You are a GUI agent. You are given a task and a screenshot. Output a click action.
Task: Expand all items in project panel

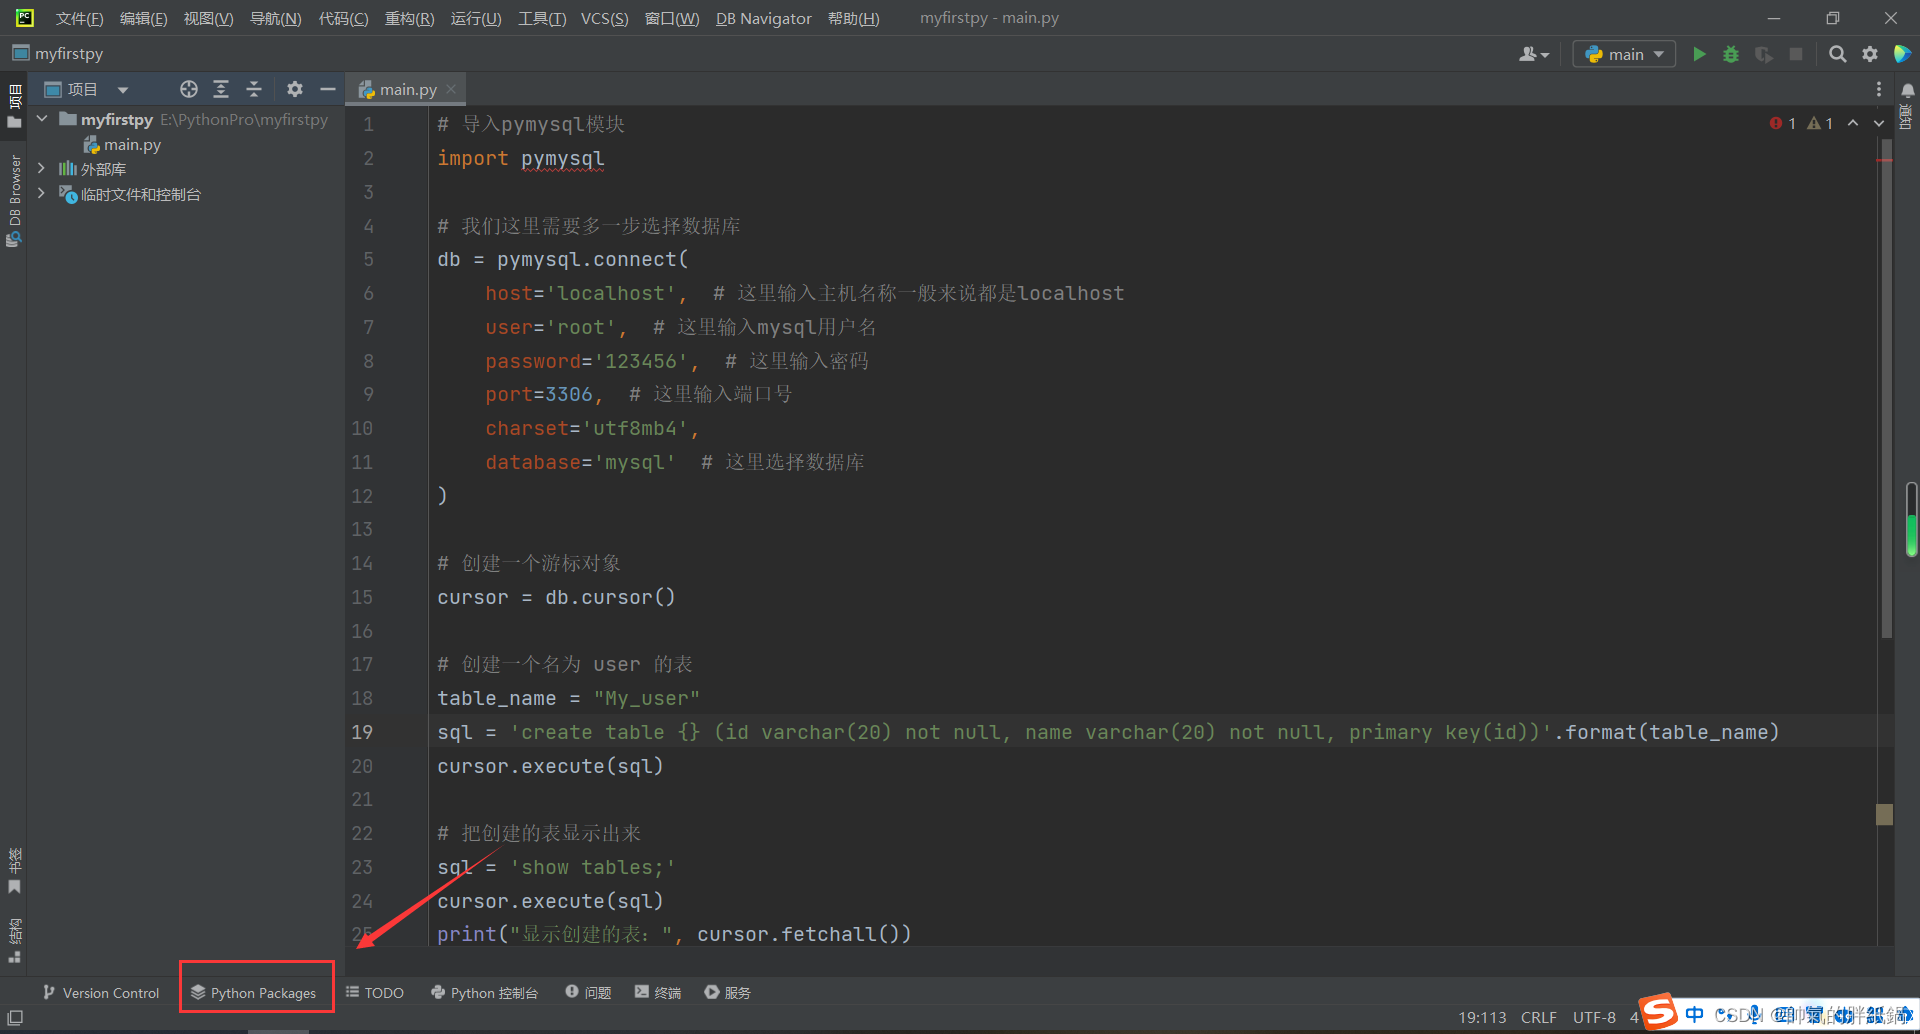coord(221,89)
